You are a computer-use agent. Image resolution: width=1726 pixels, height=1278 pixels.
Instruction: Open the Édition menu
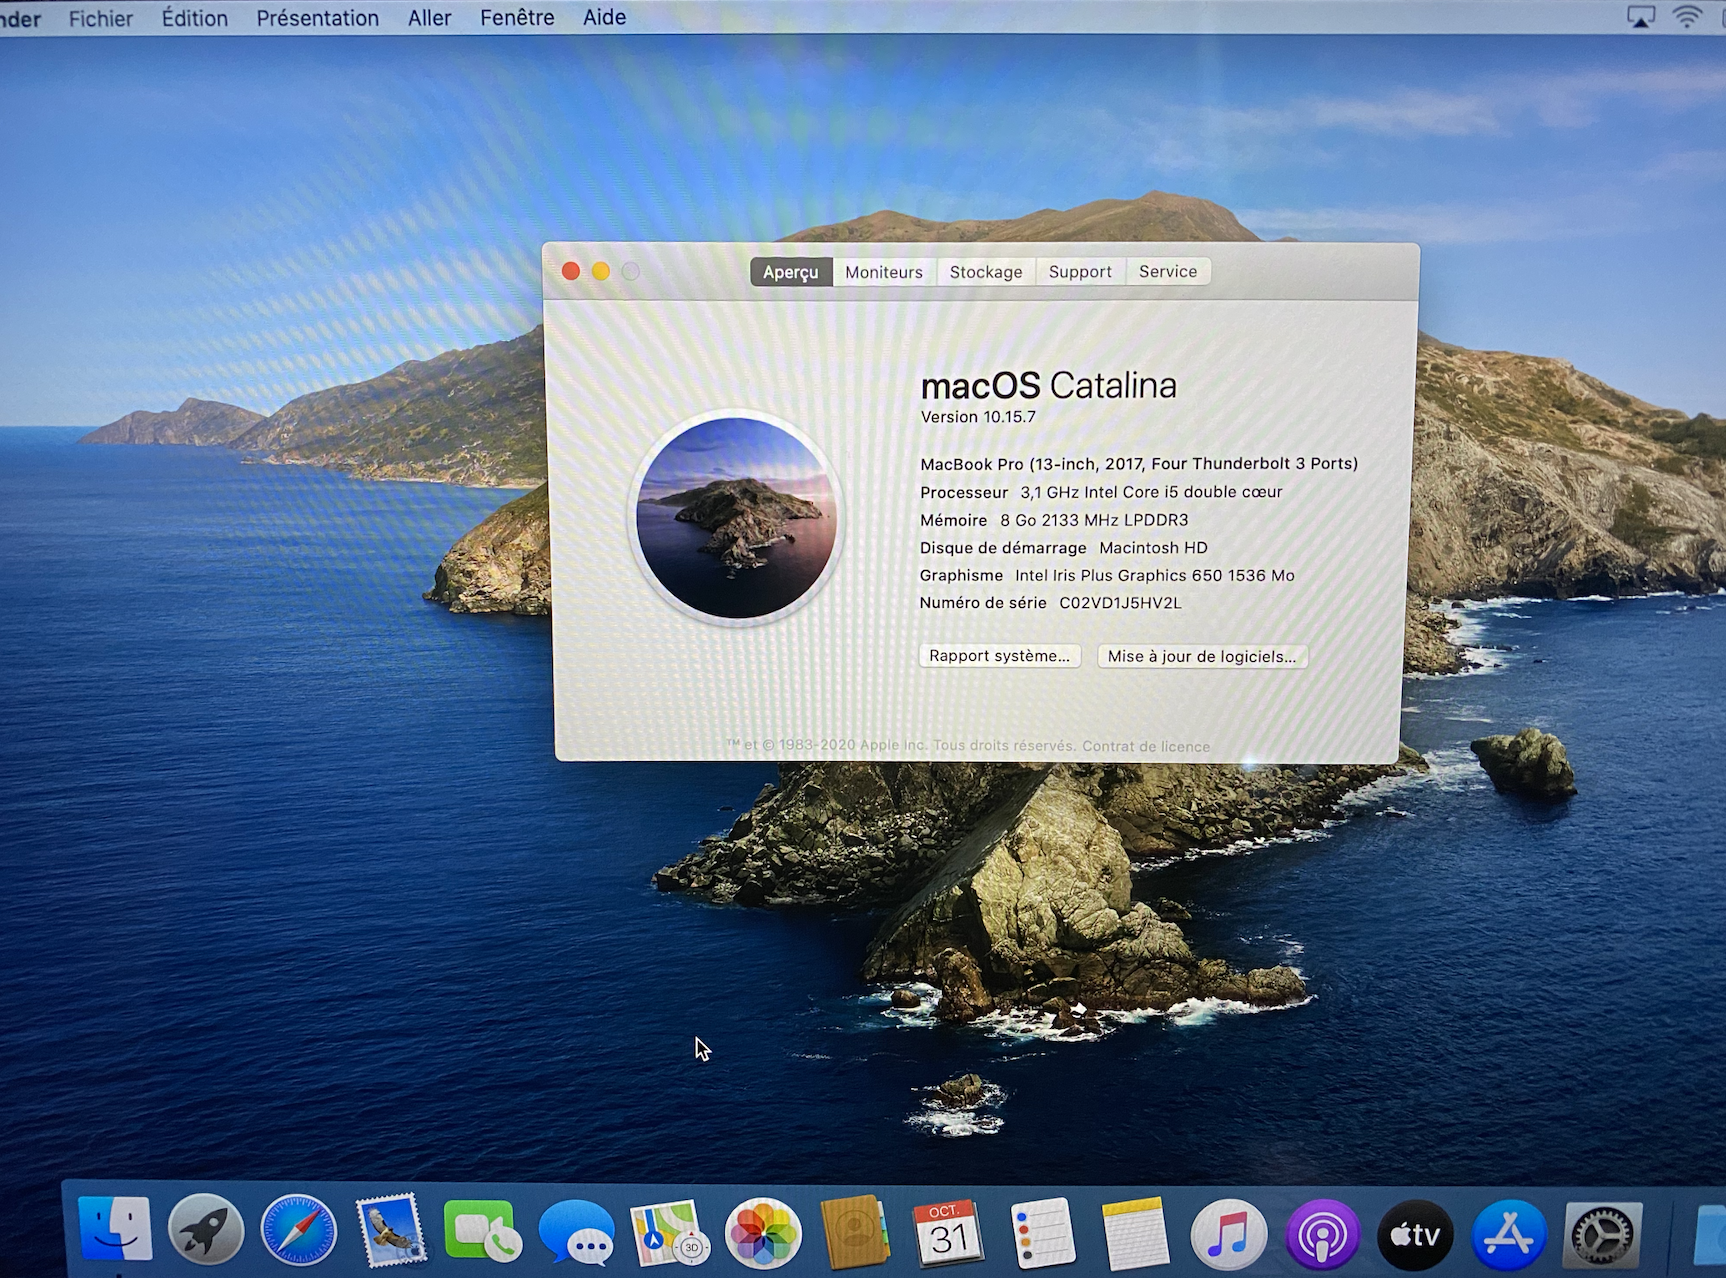tap(195, 18)
